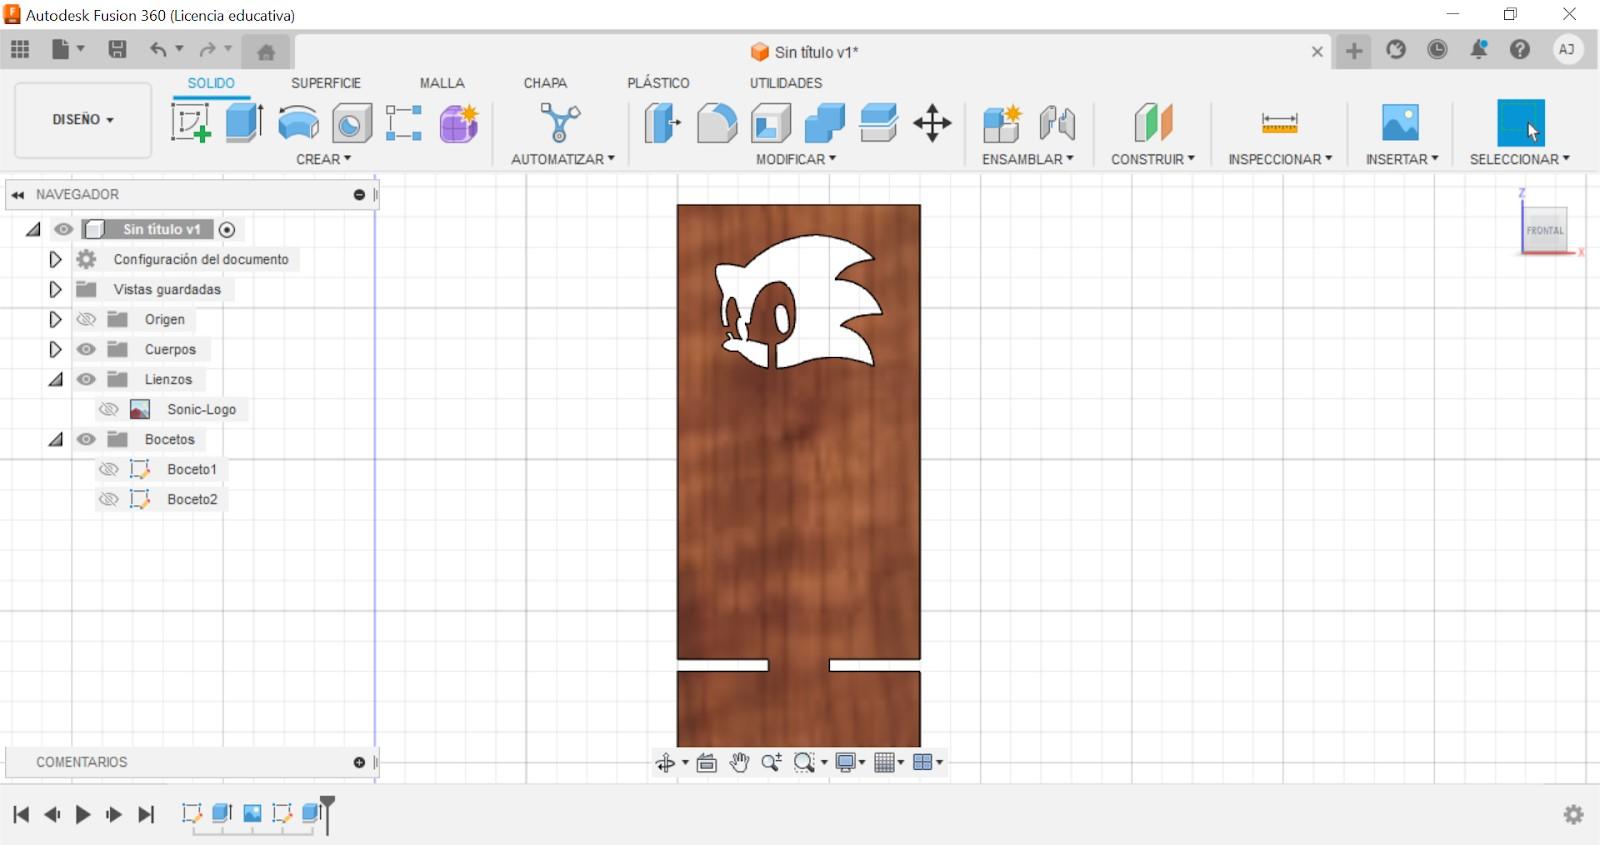
Task: Open the AJ user account button
Action: [1567, 49]
